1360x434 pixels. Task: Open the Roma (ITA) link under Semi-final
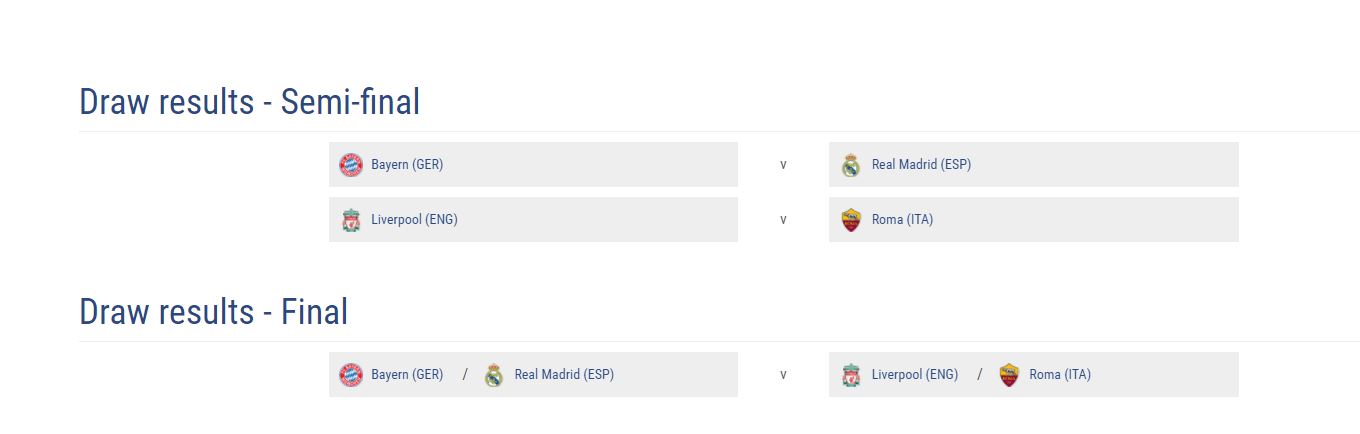pos(902,220)
